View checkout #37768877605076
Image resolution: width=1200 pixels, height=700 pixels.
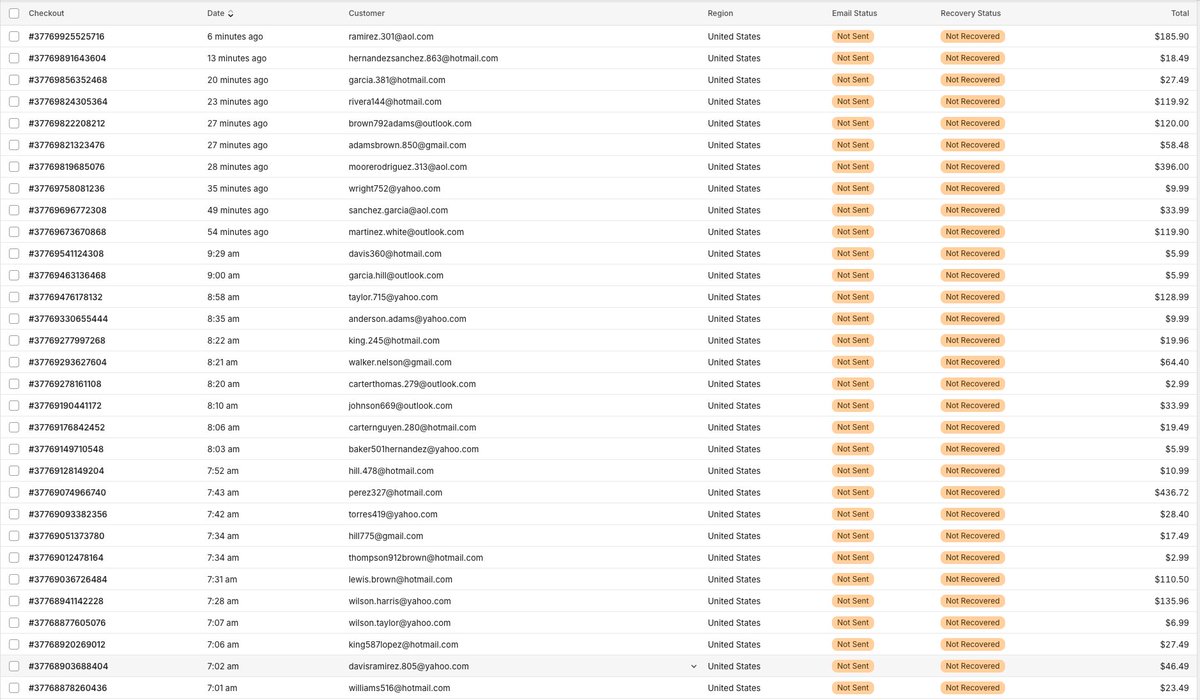click(67, 623)
